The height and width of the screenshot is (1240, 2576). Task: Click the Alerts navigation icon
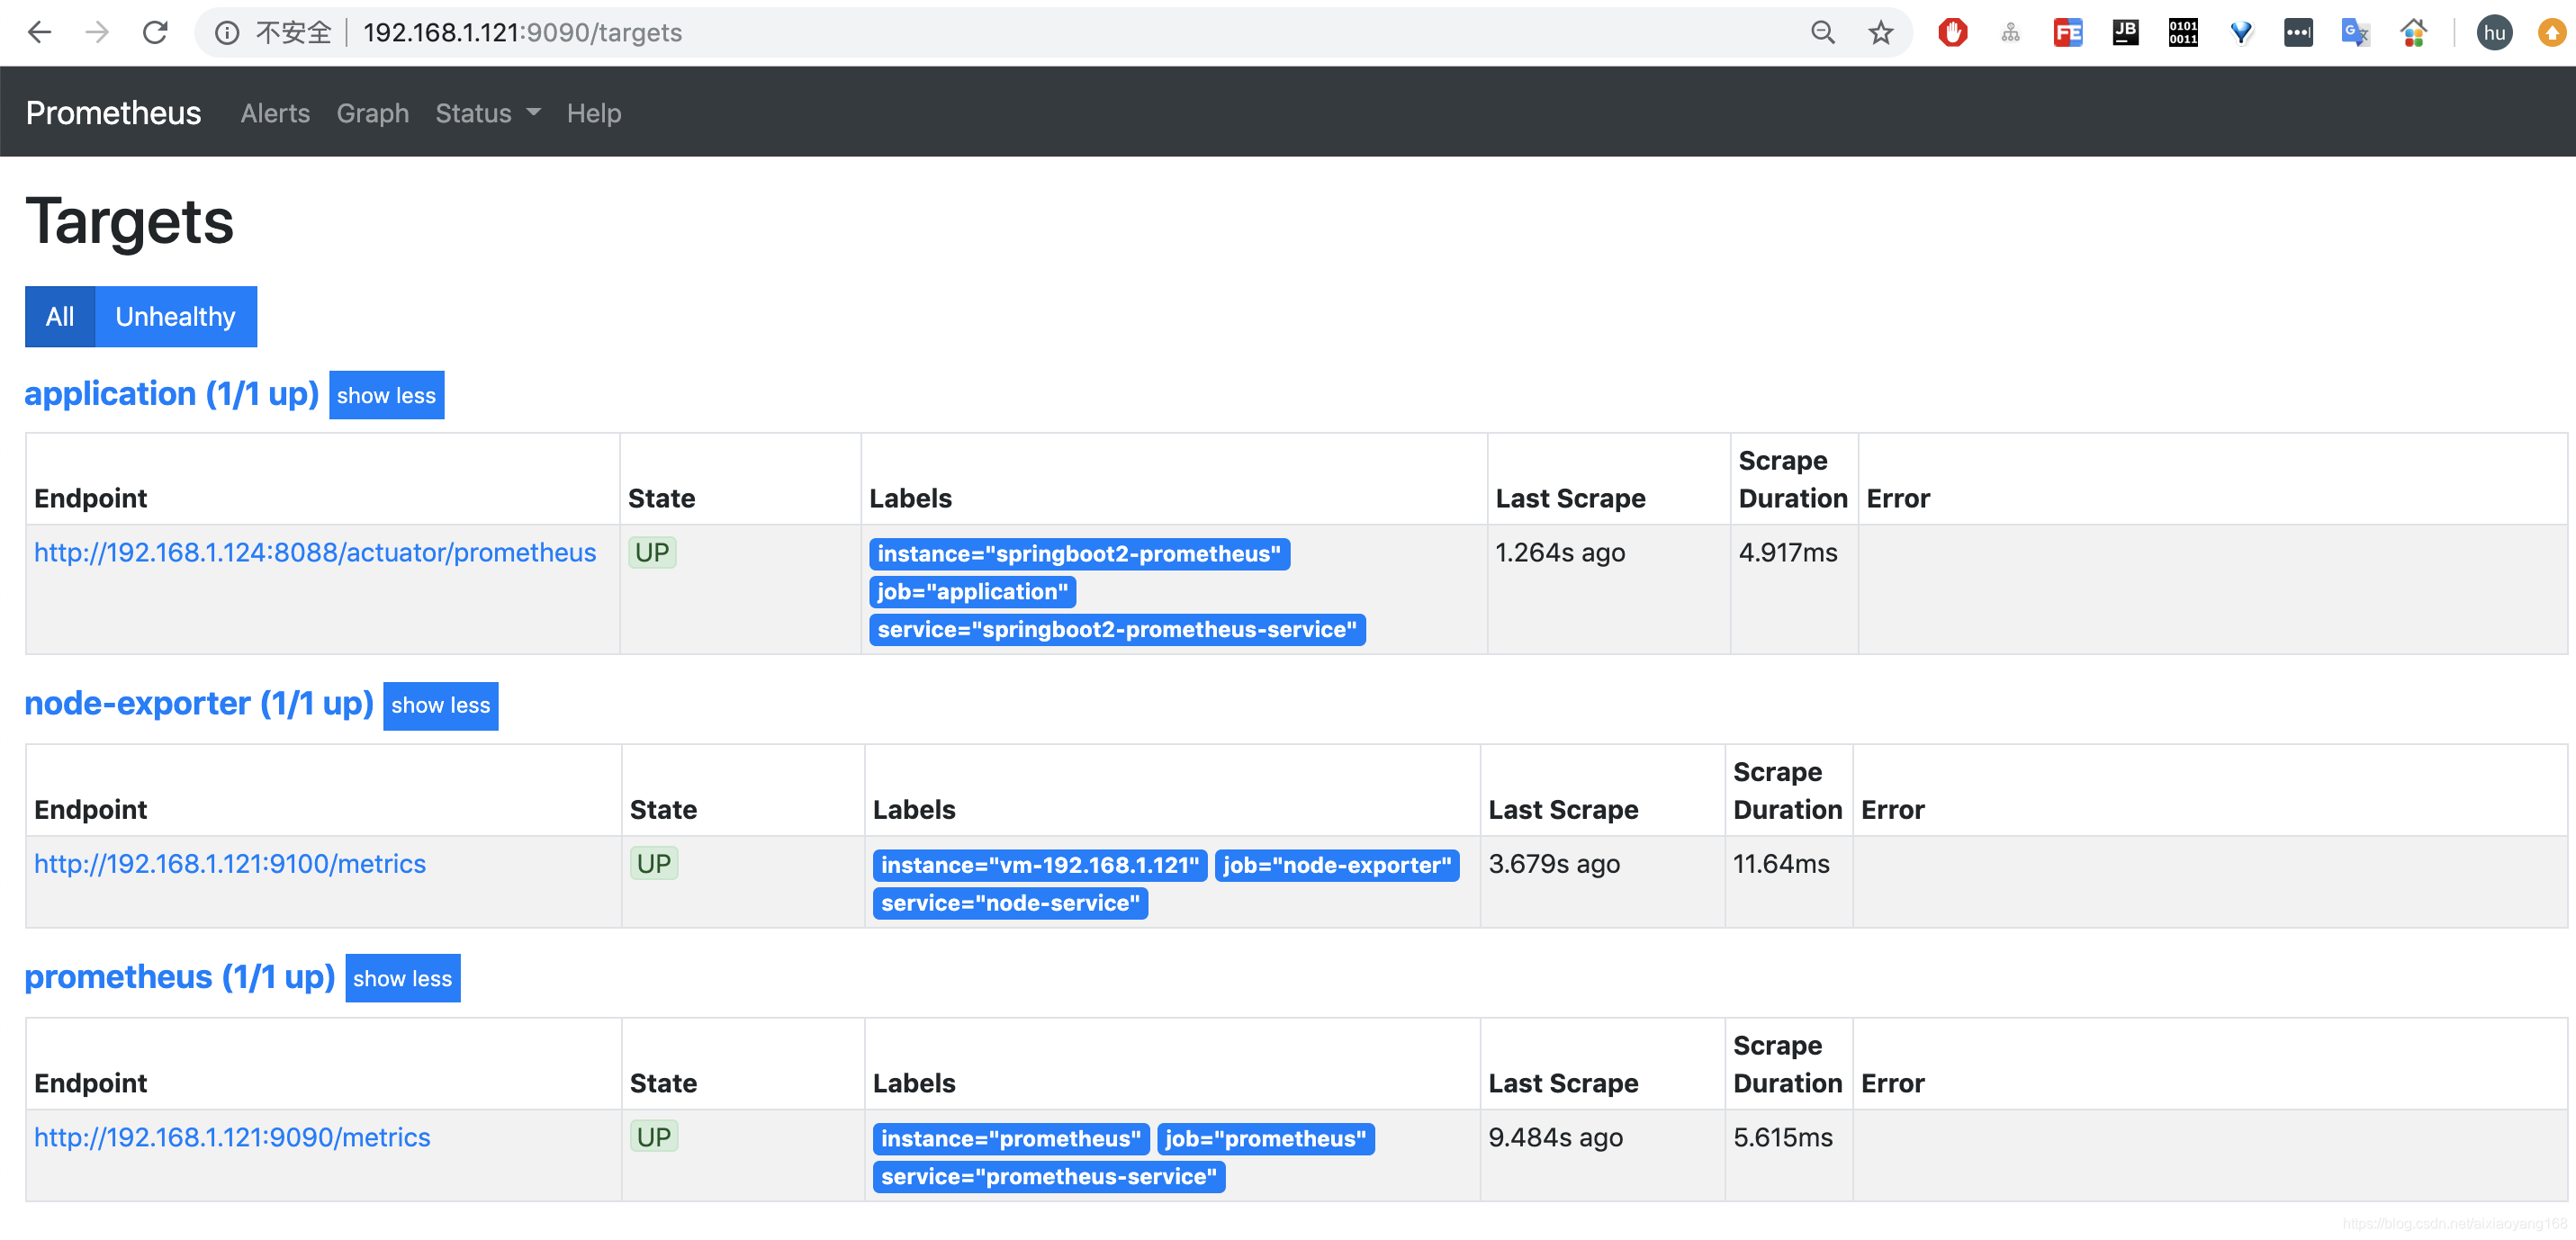[275, 112]
